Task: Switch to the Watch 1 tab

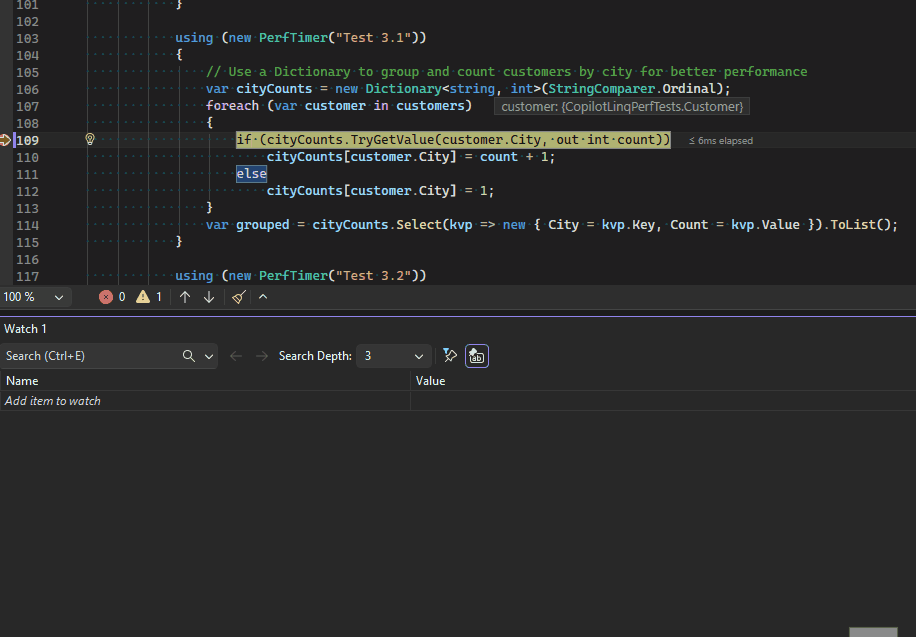Action: coord(25,328)
